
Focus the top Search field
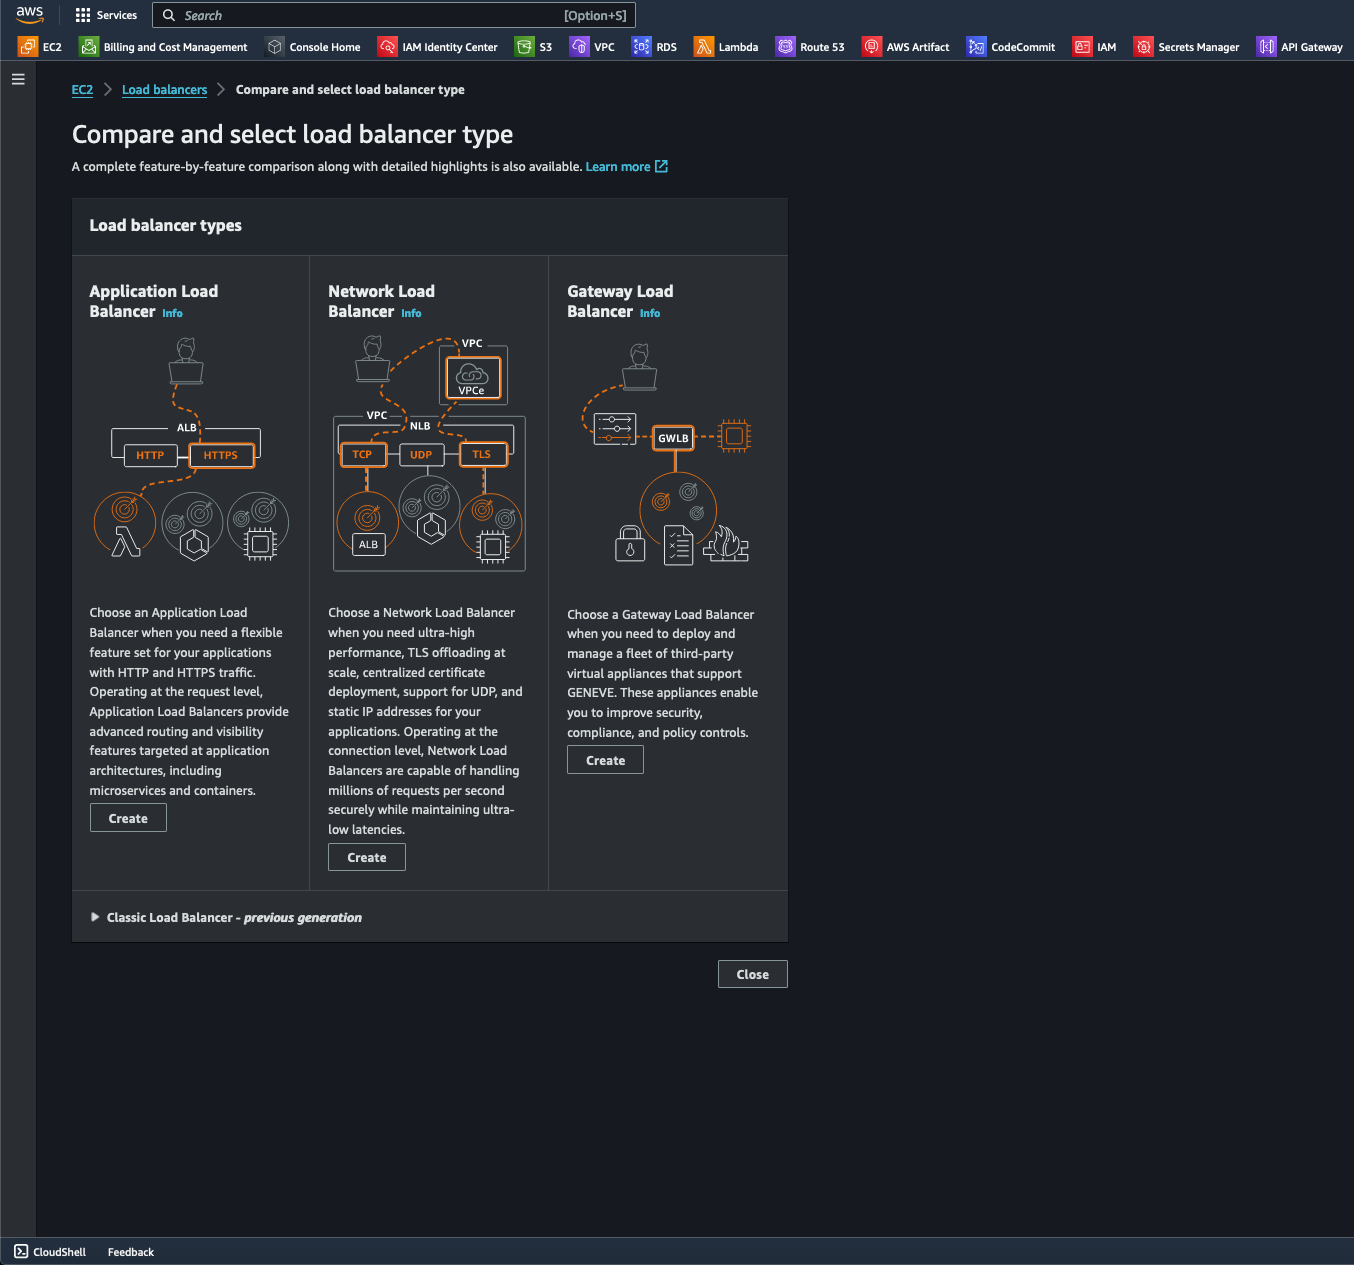click(x=394, y=15)
